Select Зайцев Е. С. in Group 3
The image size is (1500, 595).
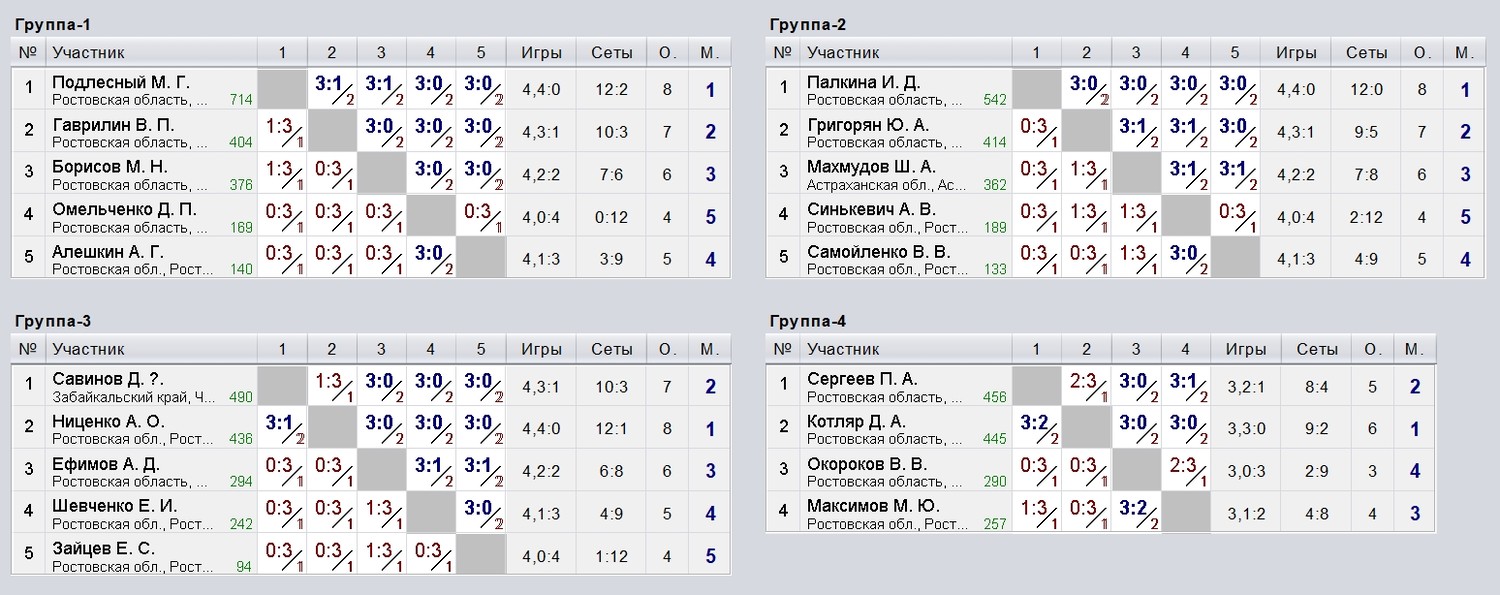pyautogui.click(x=103, y=548)
